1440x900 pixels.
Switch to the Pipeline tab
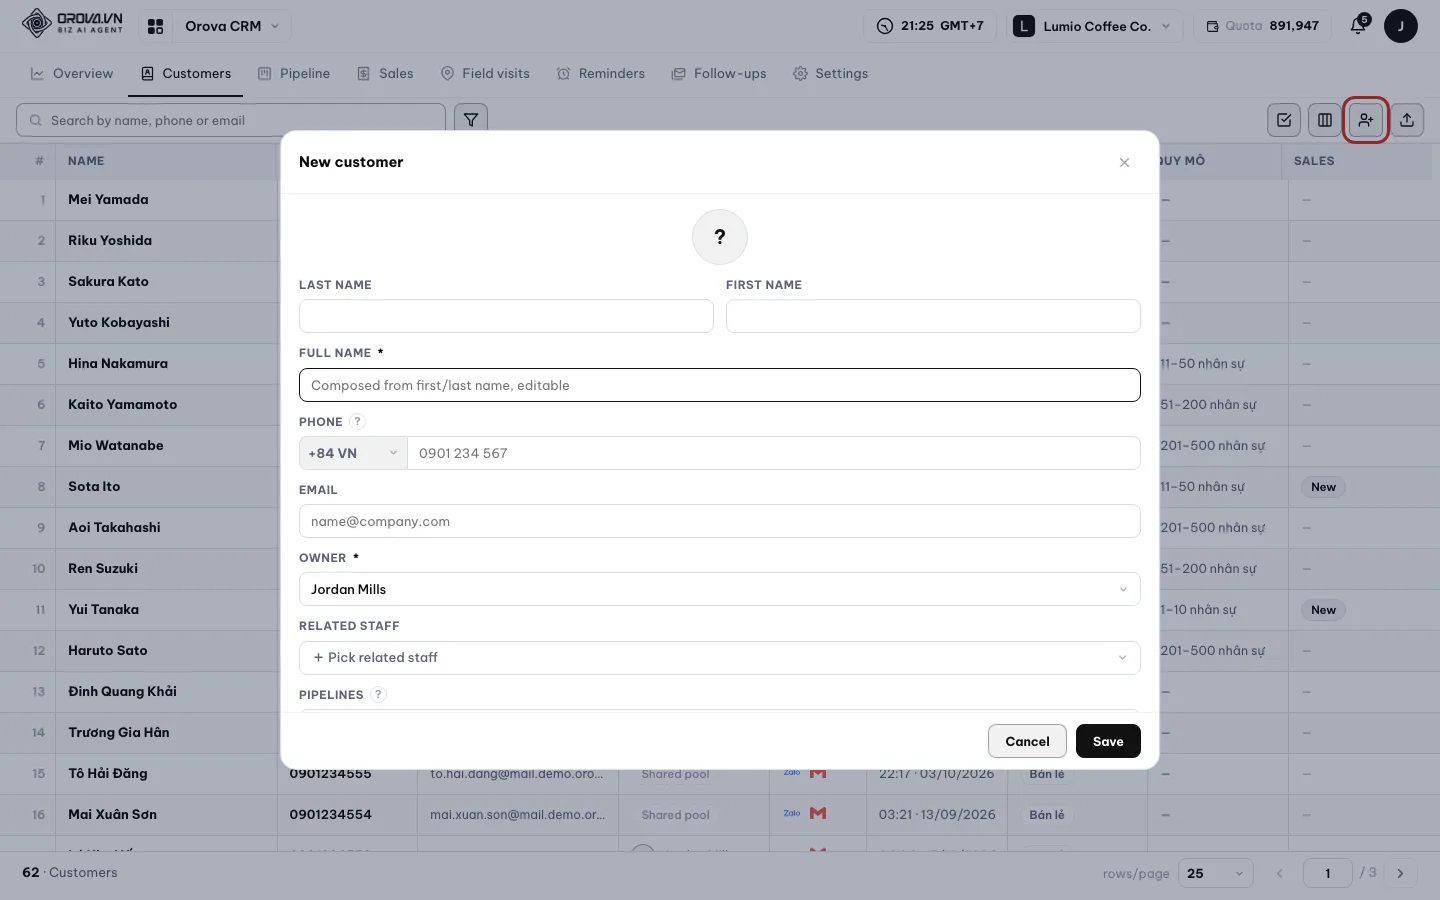294,73
